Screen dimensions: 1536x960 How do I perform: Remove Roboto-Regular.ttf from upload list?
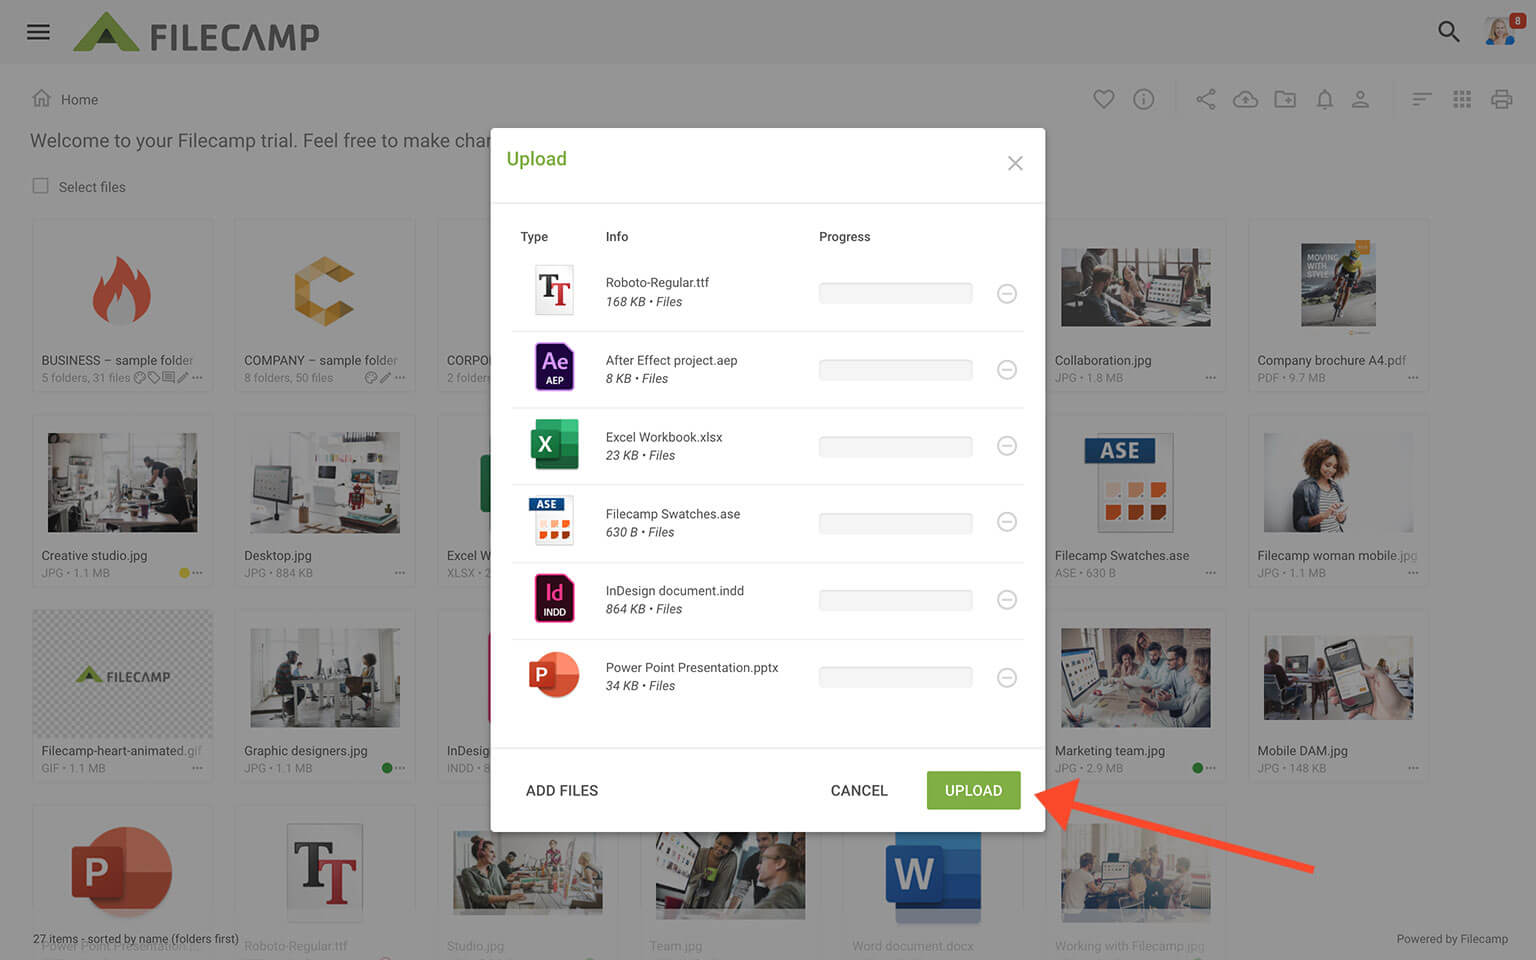[1007, 293]
